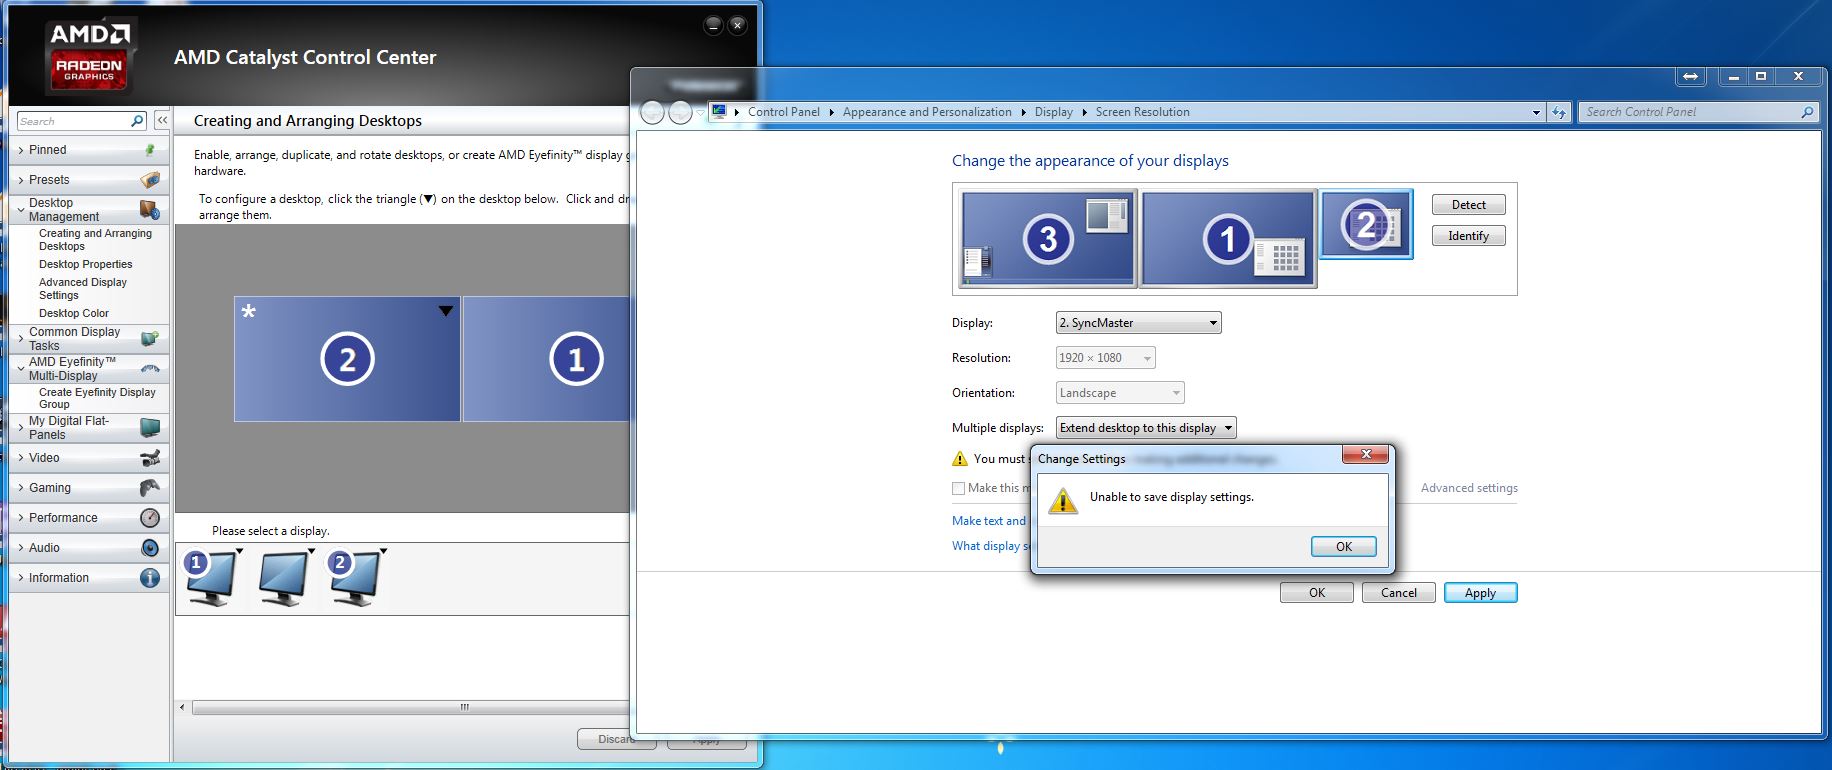Click the Information icon in sidebar
Screen dimensions: 1832x770
(150, 578)
